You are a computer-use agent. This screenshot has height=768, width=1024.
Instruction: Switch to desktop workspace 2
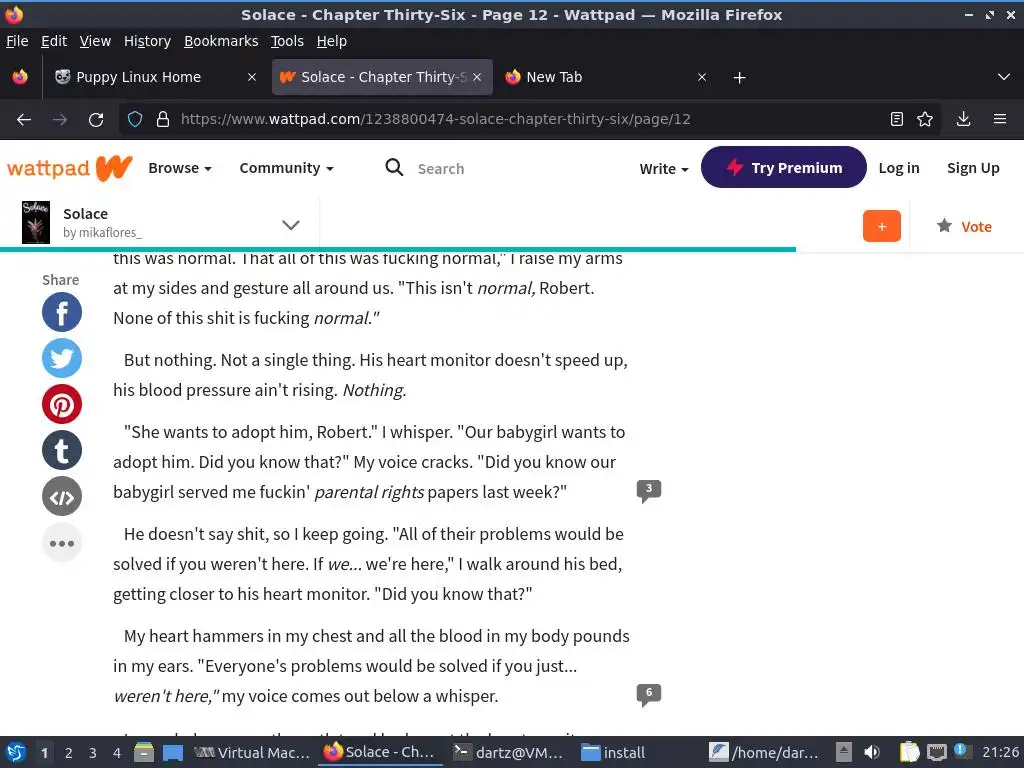tap(69, 753)
